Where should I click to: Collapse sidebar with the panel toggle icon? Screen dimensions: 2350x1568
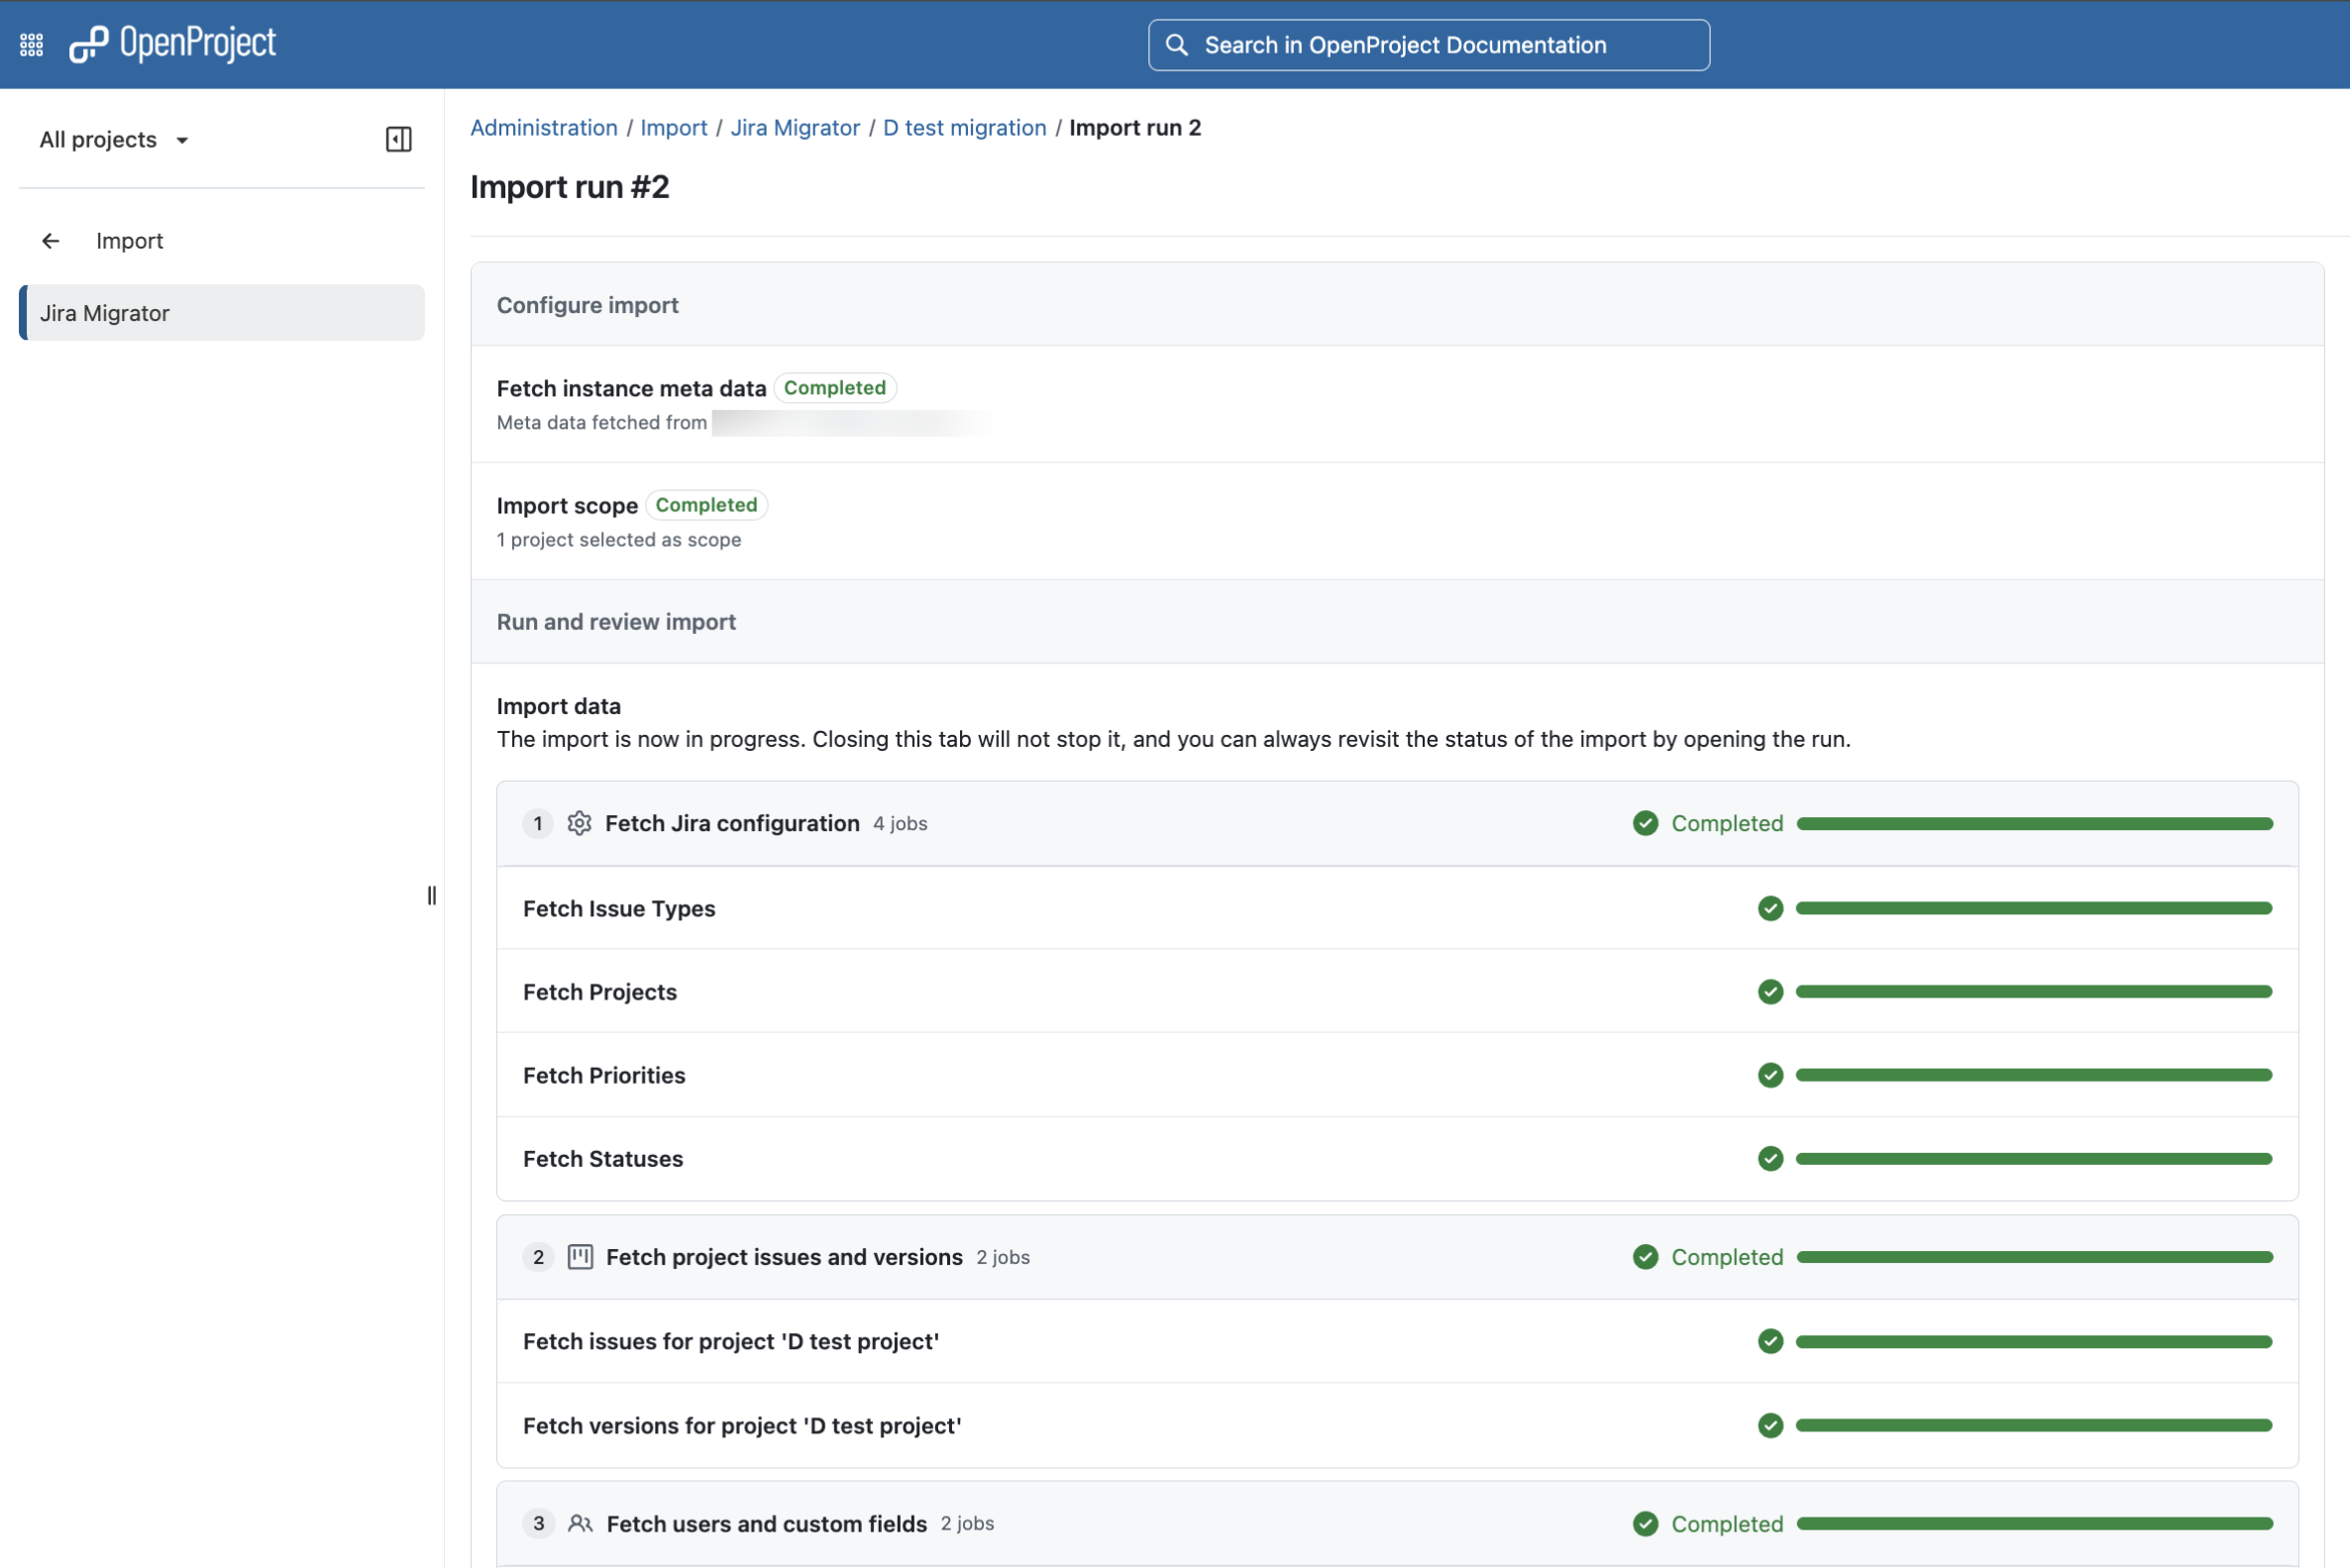398,139
